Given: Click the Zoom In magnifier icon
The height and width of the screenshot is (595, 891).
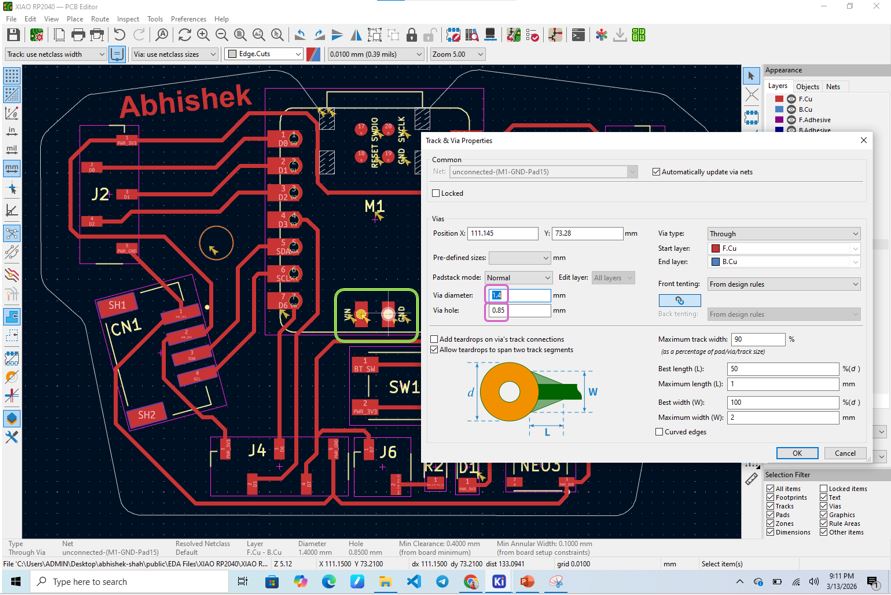Looking at the screenshot, I should 203,35.
